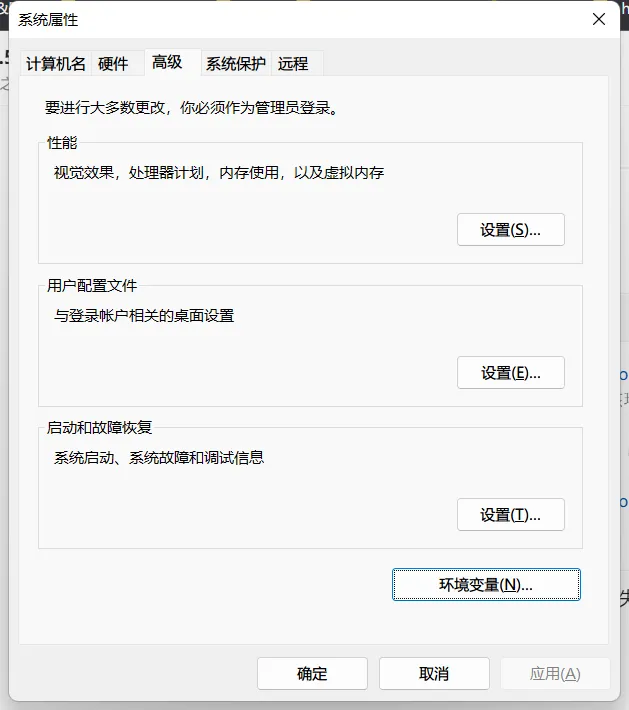Click the 视觉效果 description text

coord(219,173)
